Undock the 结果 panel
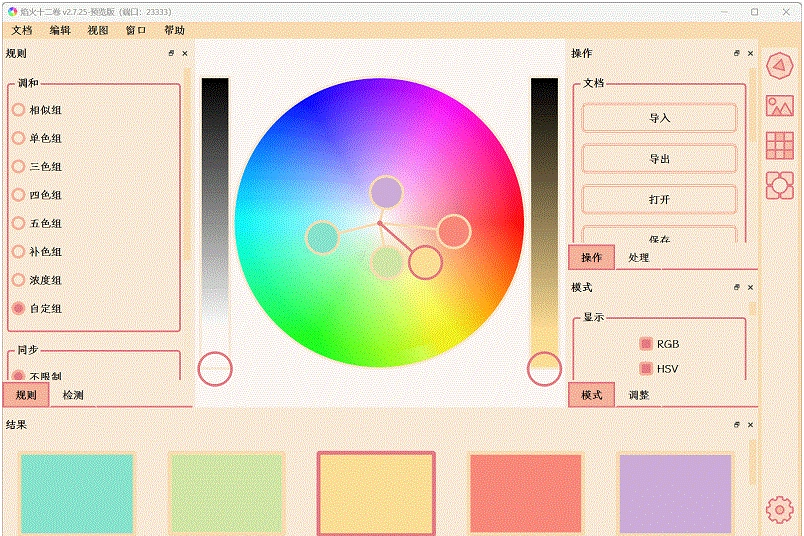The height and width of the screenshot is (536, 804). coord(737,425)
